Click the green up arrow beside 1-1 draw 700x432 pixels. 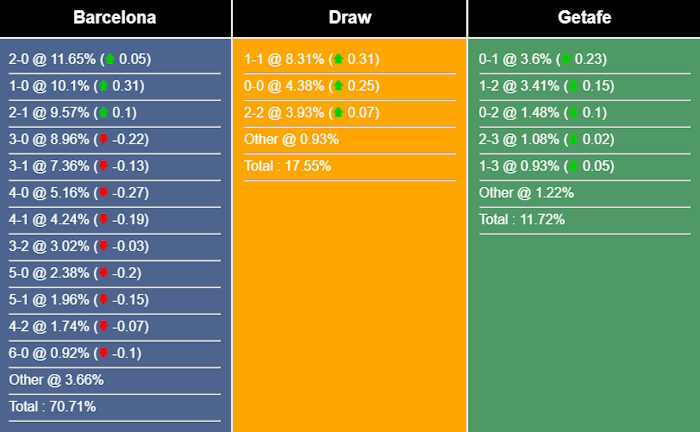tap(338, 60)
